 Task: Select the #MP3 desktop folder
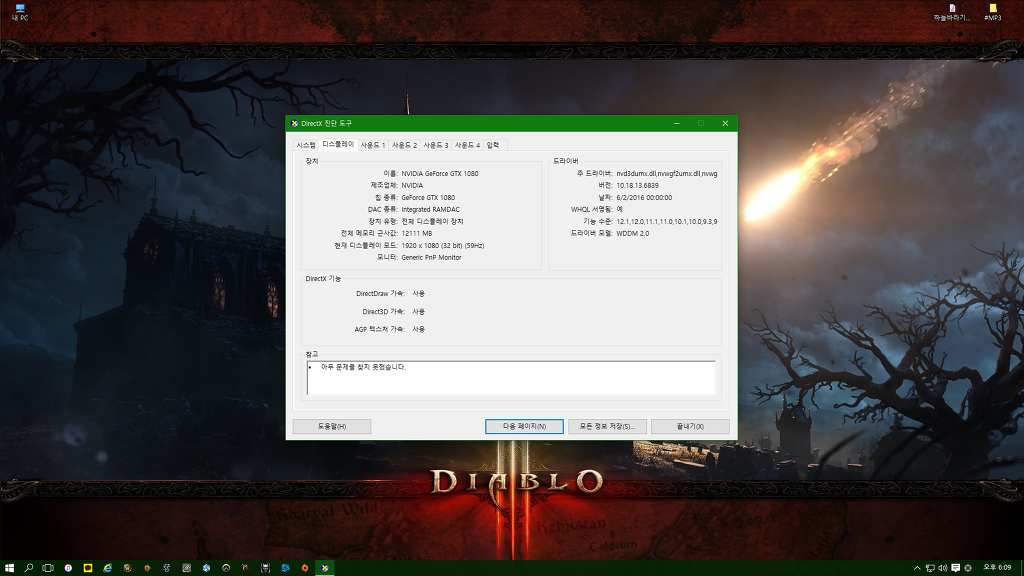click(x=993, y=12)
